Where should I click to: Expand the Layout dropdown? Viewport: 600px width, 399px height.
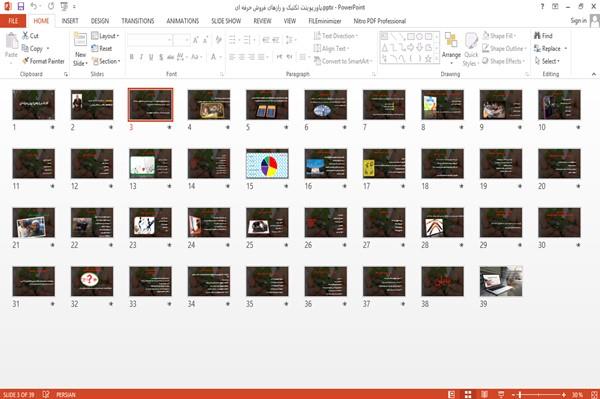pyautogui.click(x=105, y=36)
